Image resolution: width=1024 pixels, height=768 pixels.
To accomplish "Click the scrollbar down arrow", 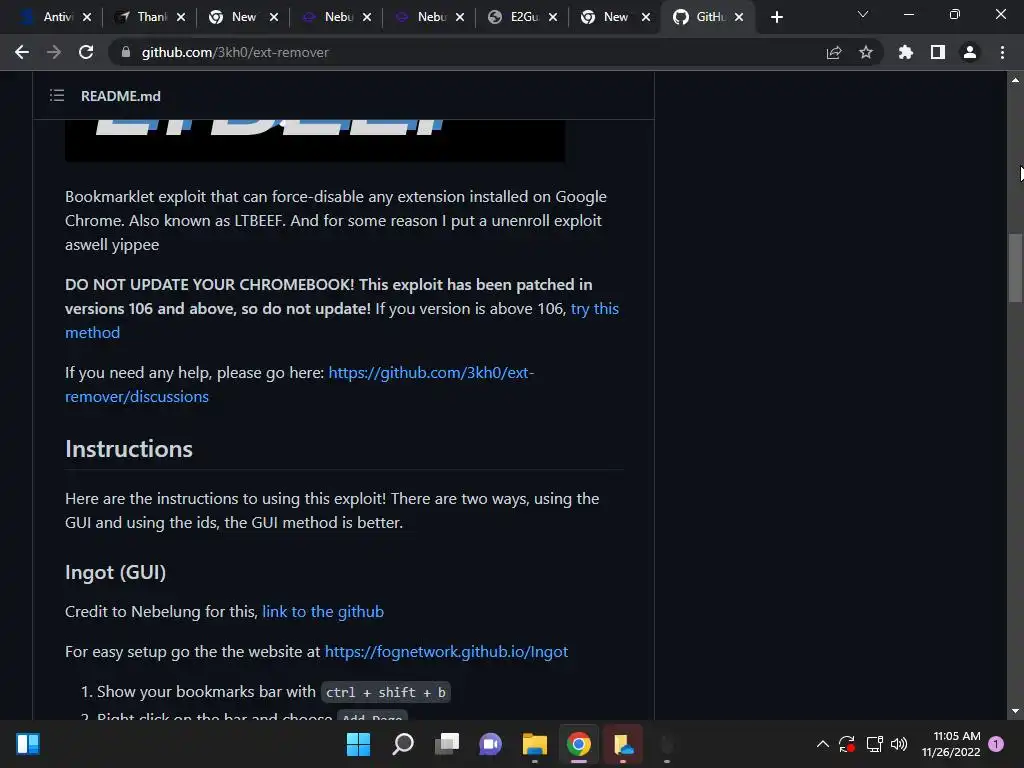I will point(1015,711).
